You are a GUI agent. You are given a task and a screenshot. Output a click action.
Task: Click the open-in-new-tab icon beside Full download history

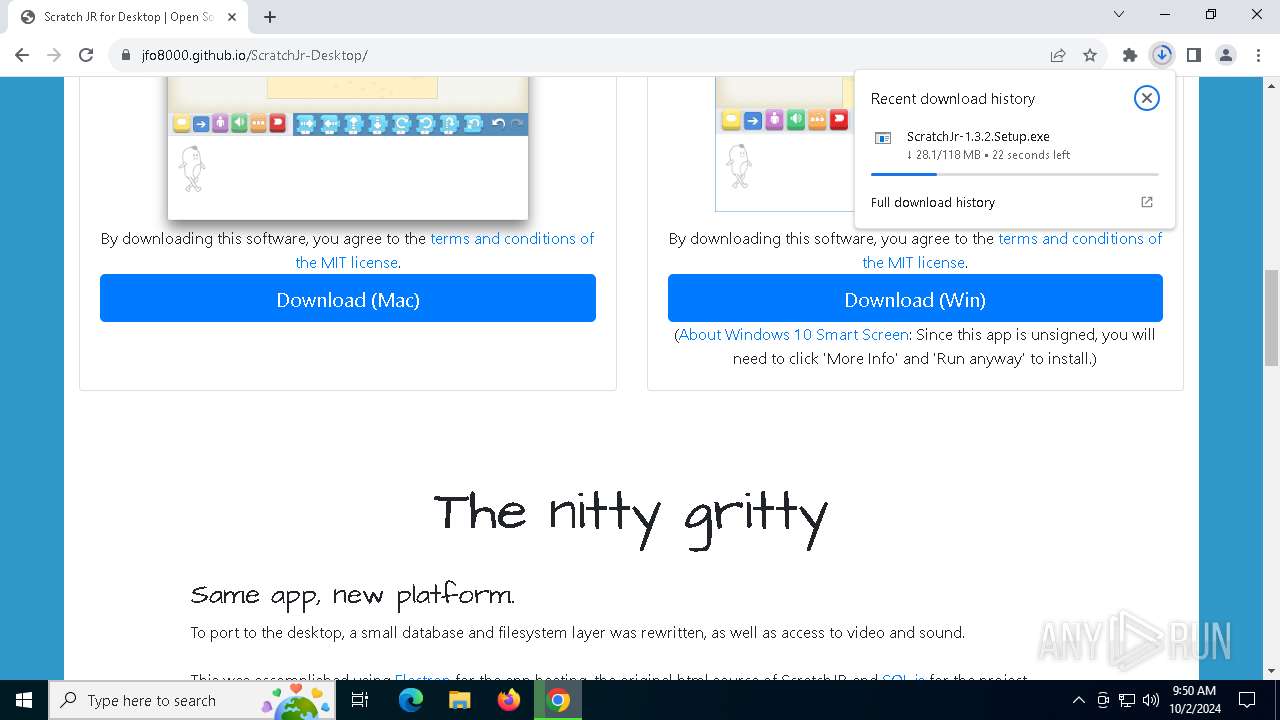tap(1147, 202)
